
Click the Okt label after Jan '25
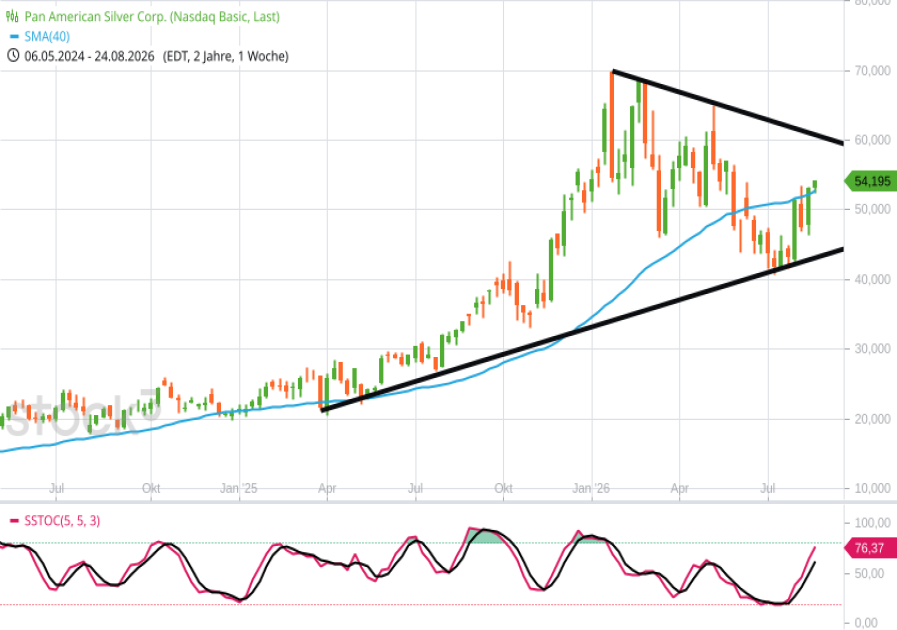(x=503, y=488)
